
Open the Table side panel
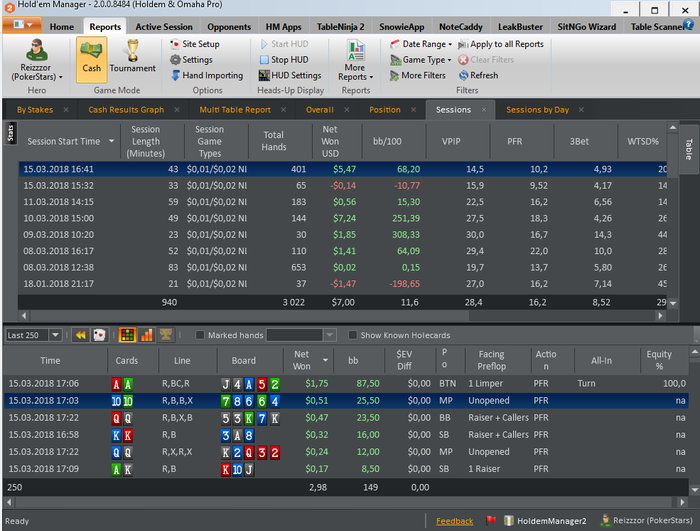(x=688, y=149)
